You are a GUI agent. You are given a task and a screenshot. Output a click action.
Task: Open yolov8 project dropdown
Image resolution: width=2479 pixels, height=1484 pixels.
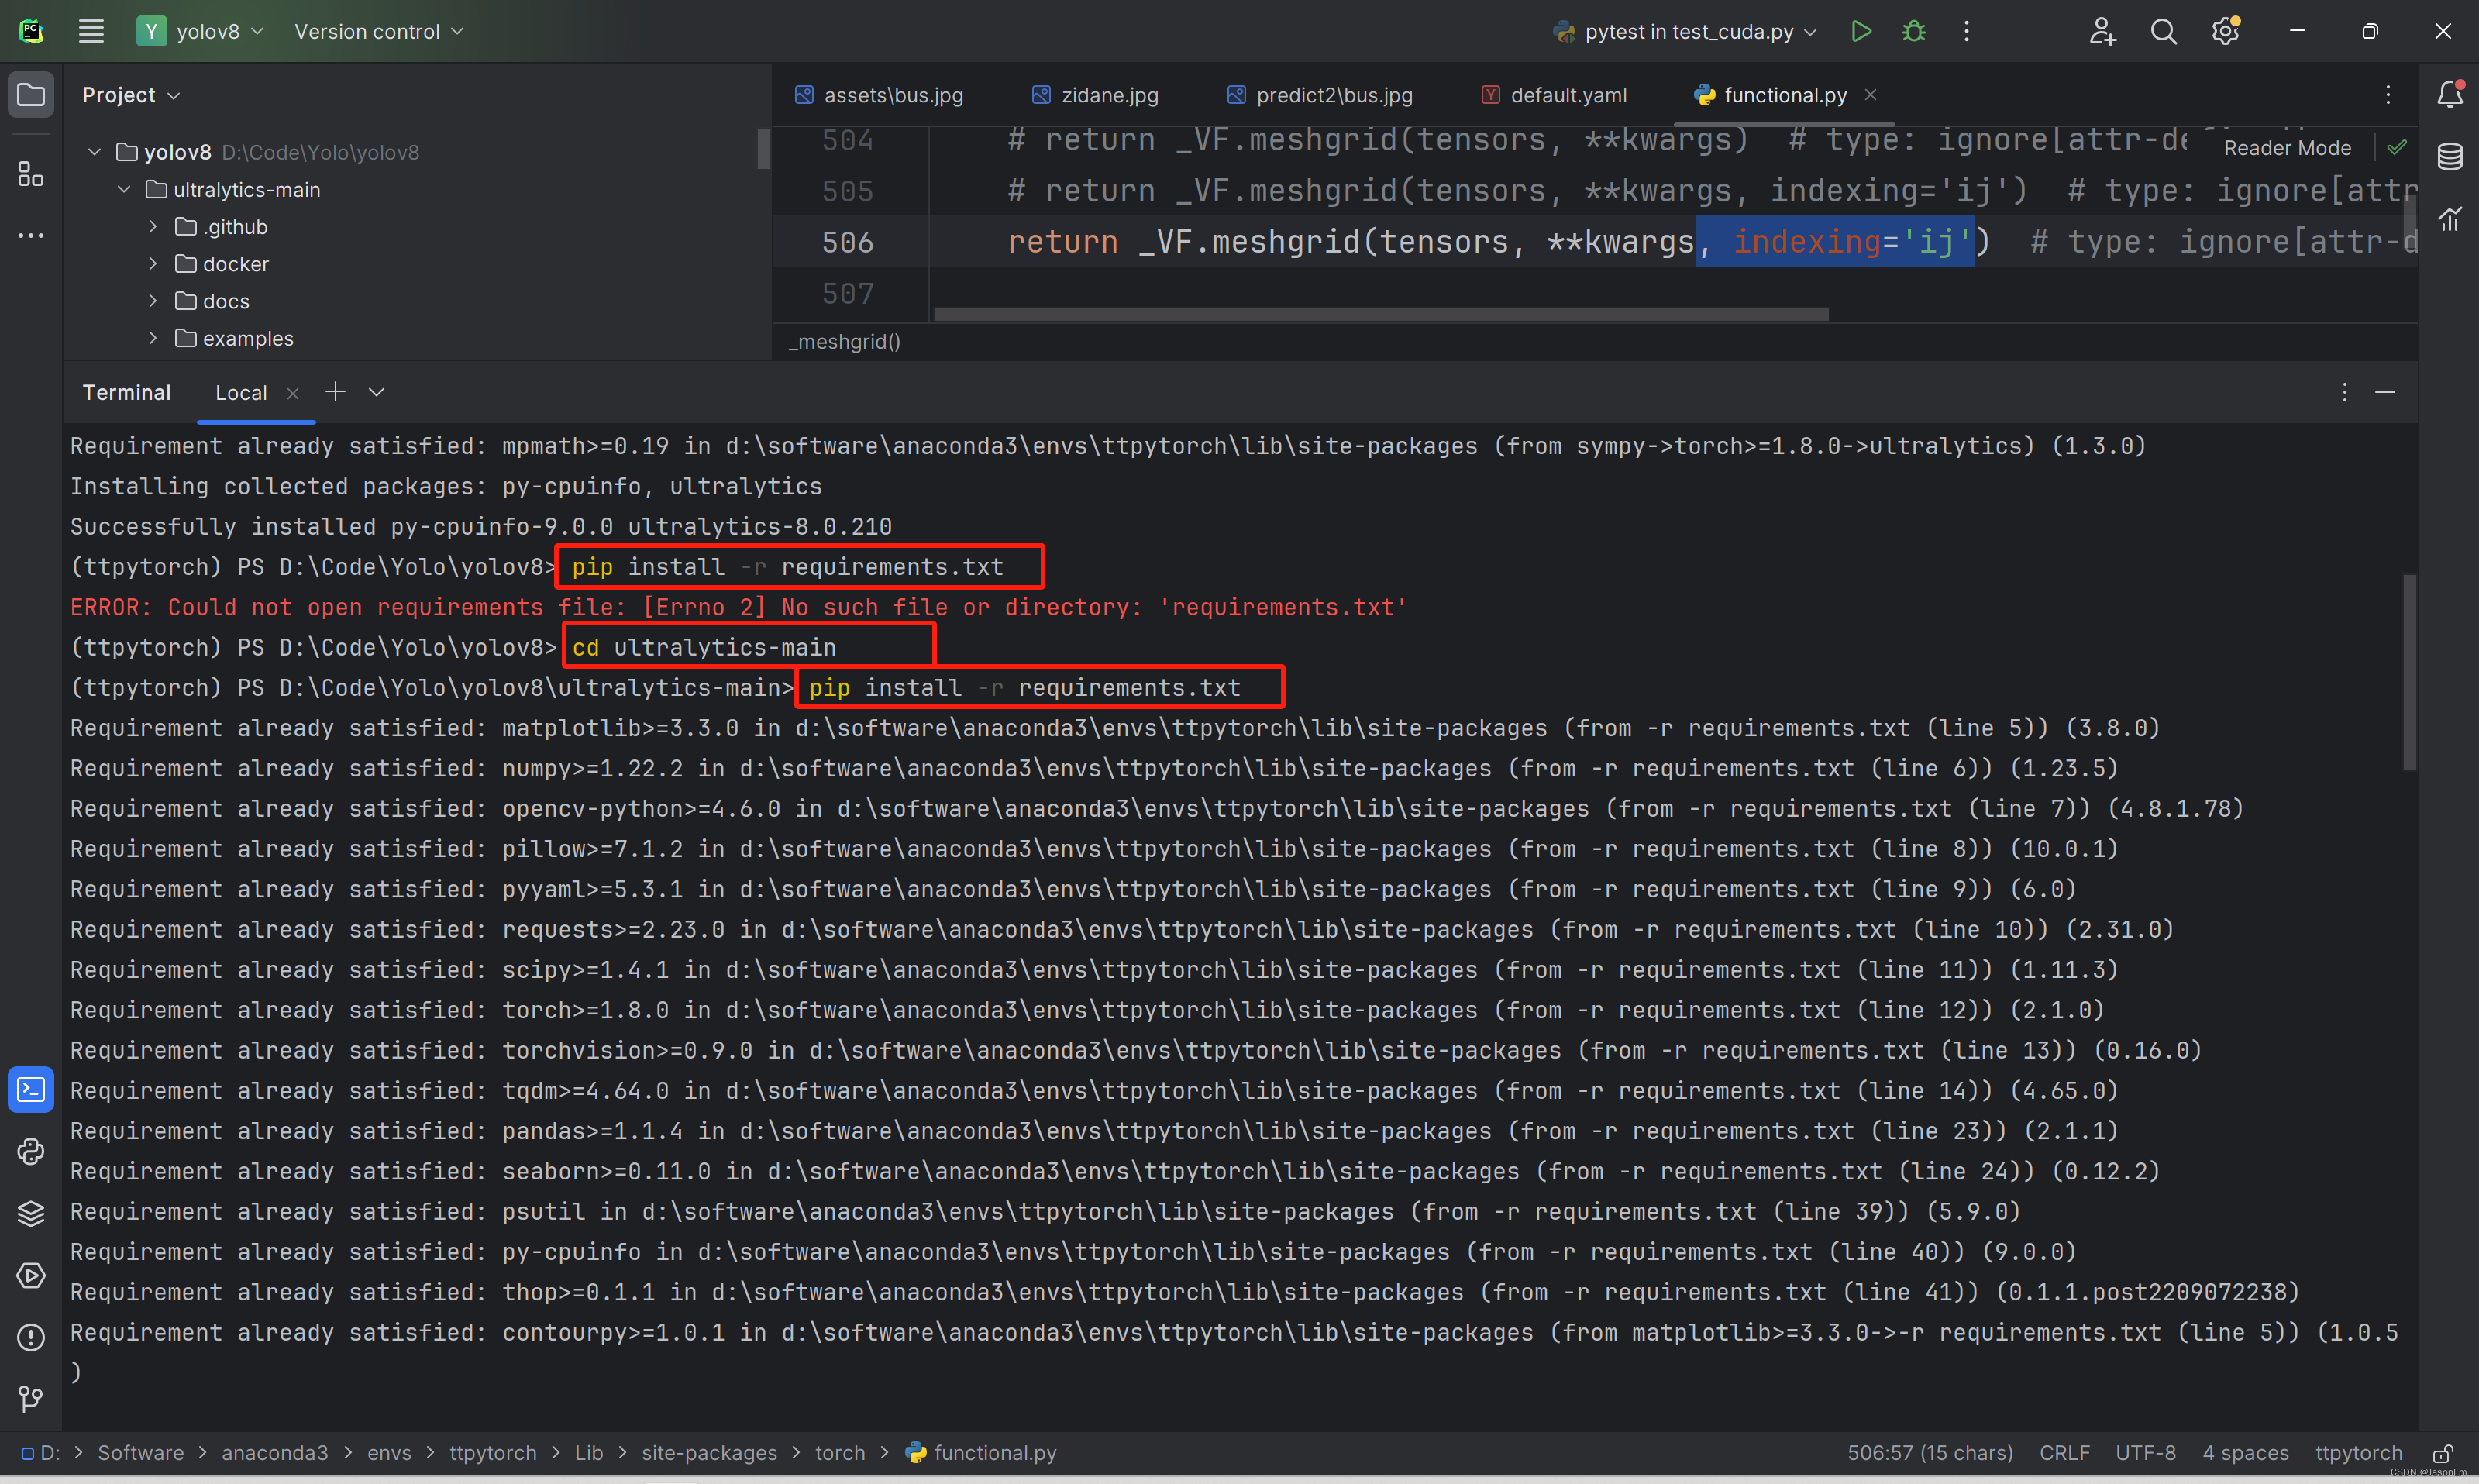tap(201, 31)
